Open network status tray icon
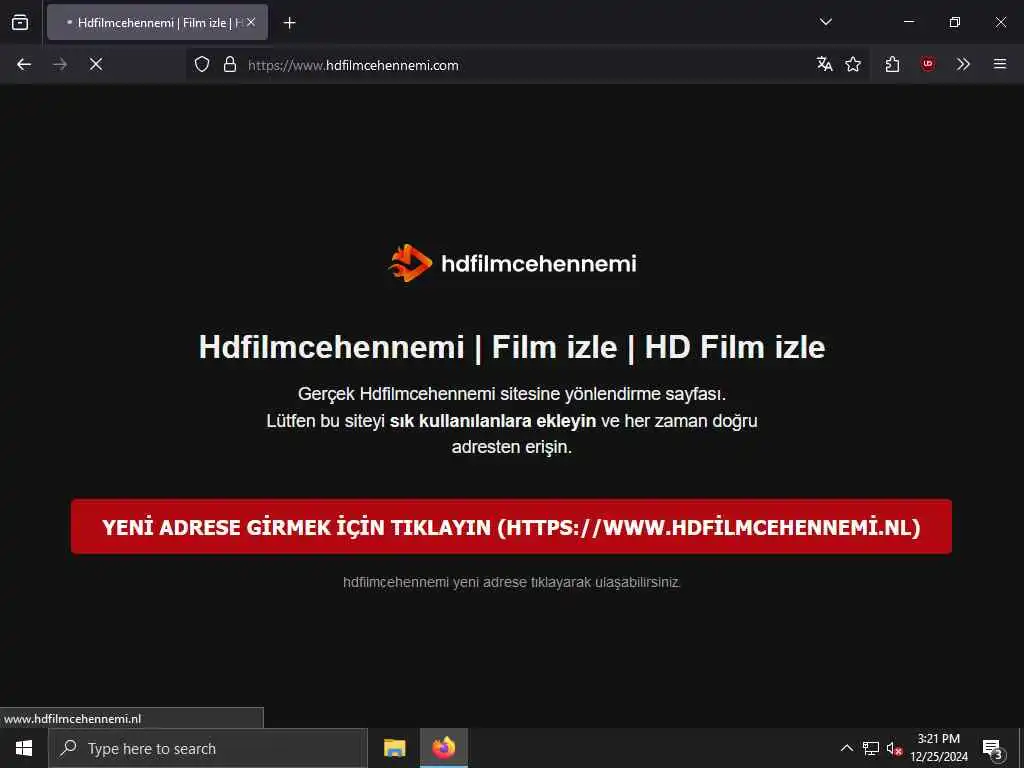This screenshot has width=1024, height=768. click(x=871, y=748)
